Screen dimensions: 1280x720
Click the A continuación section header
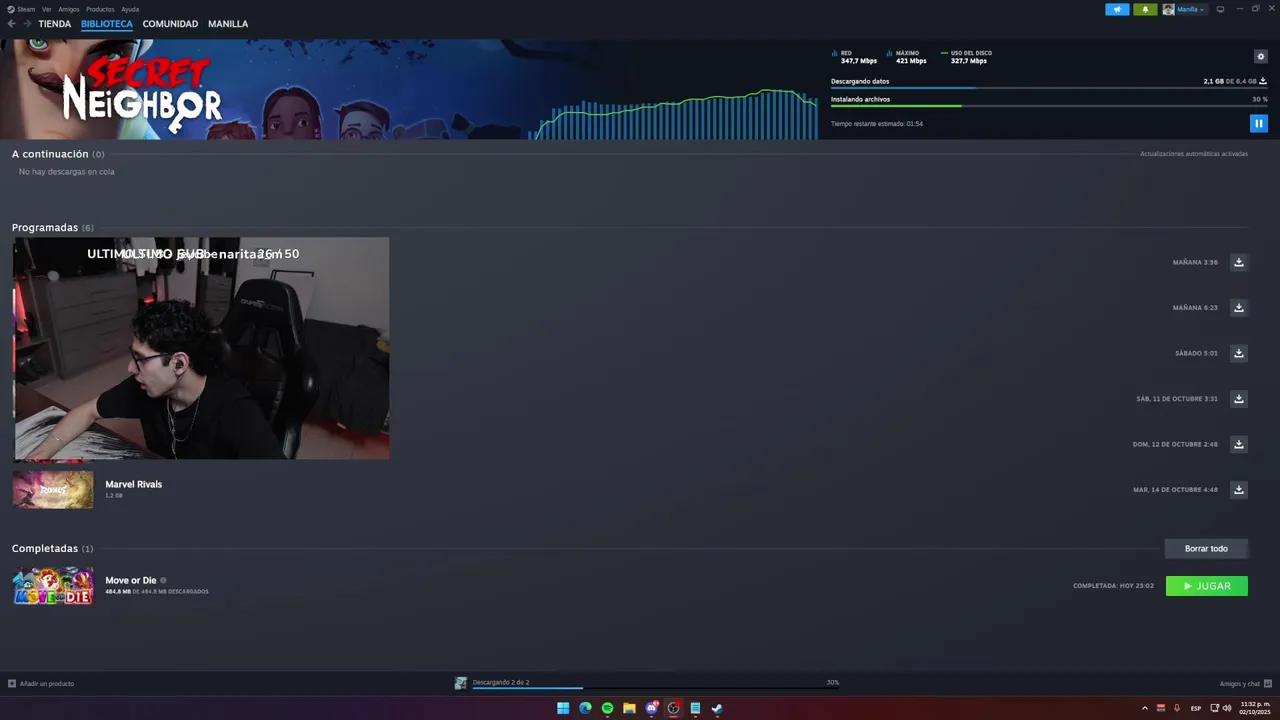coord(58,154)
